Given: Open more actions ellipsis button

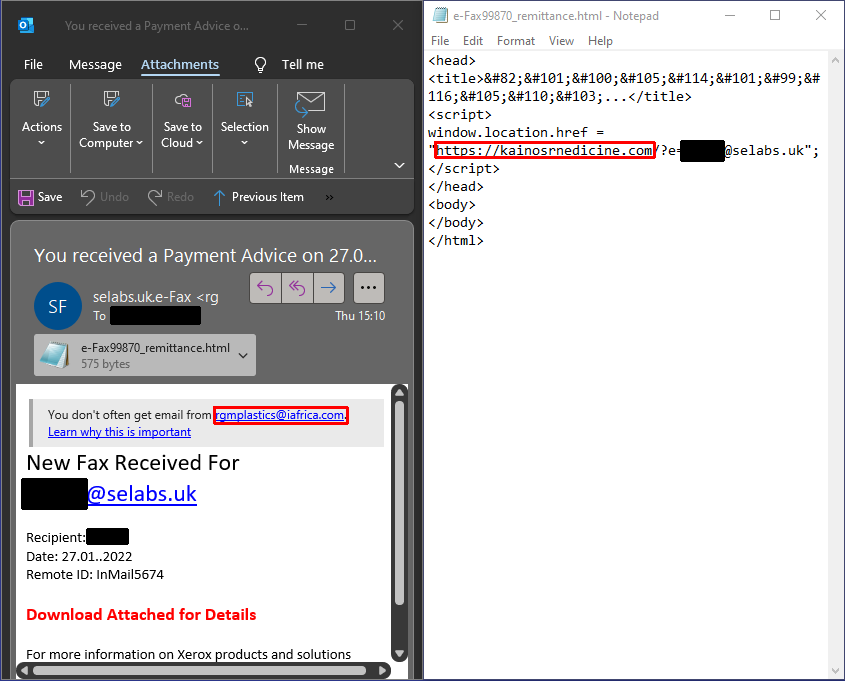Looking at the screenshot, I should click(x=369, y=288).
